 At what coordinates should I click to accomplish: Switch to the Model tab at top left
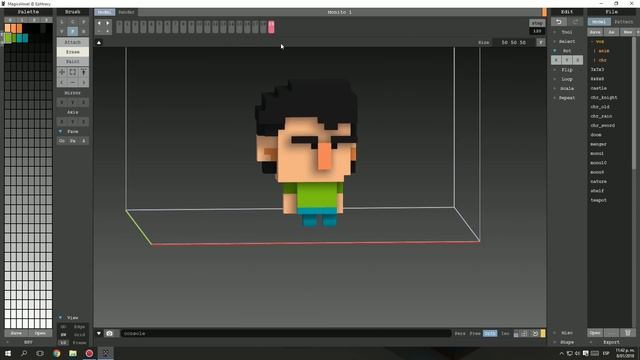pos(104,12)
